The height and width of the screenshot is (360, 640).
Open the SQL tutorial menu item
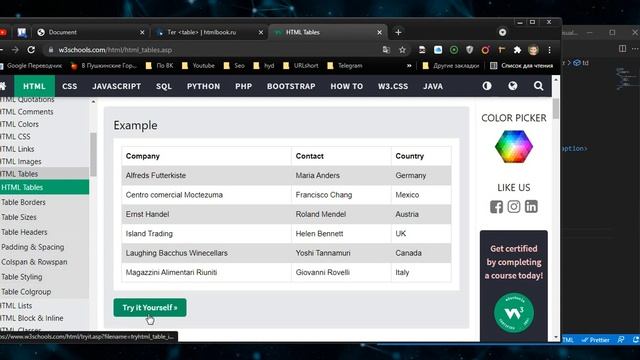coord(164,86)
